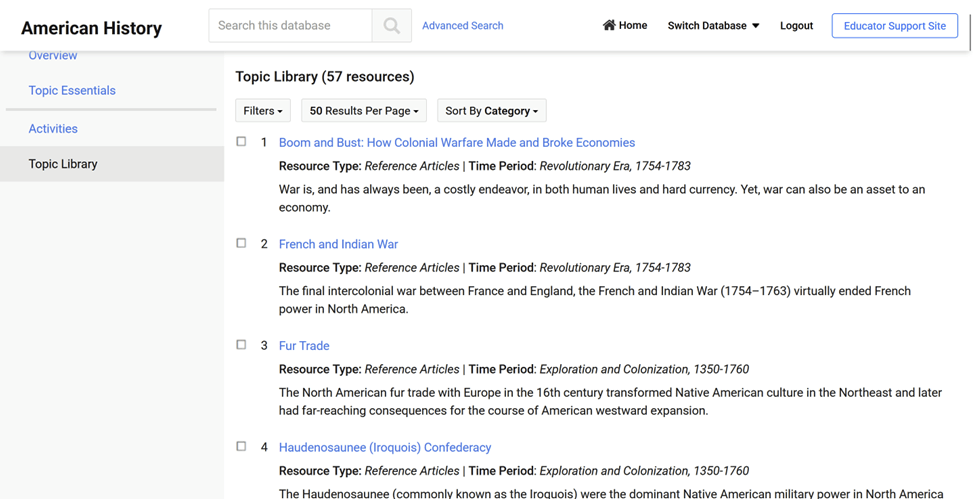Expand the Switch Database menu

click(713, 26)
